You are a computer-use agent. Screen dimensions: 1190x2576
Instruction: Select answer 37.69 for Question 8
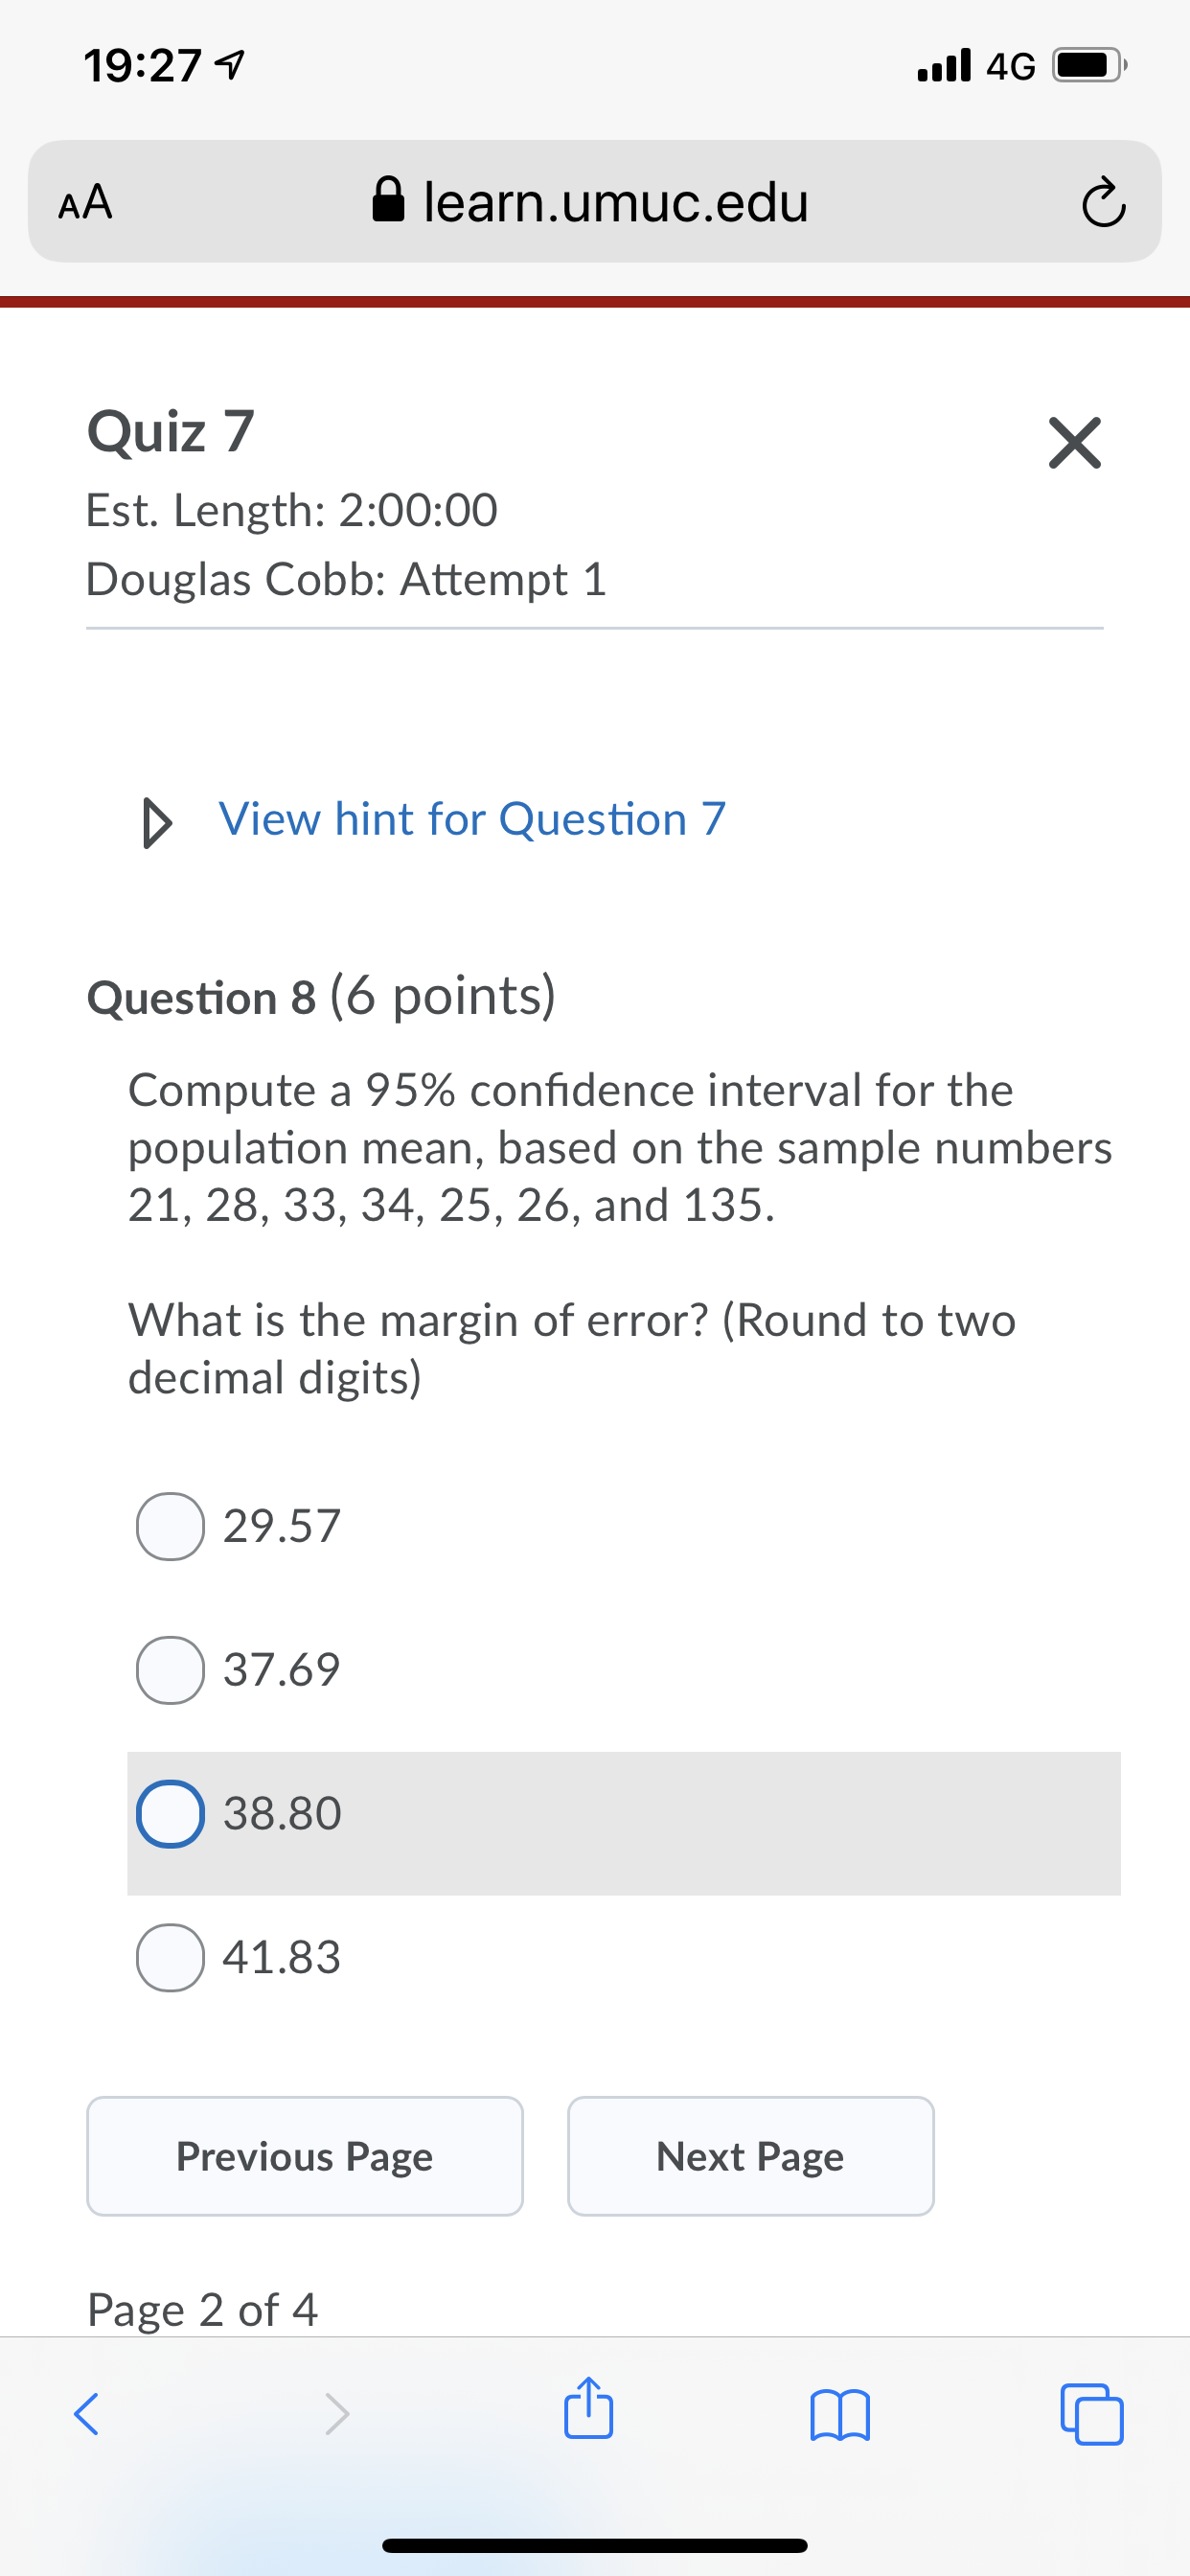pyautogui.click(x=170, y=1668)
